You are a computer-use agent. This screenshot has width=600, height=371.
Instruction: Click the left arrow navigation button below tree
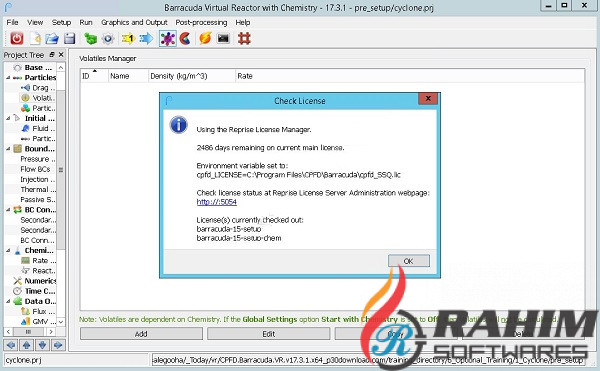click(11, 345)
